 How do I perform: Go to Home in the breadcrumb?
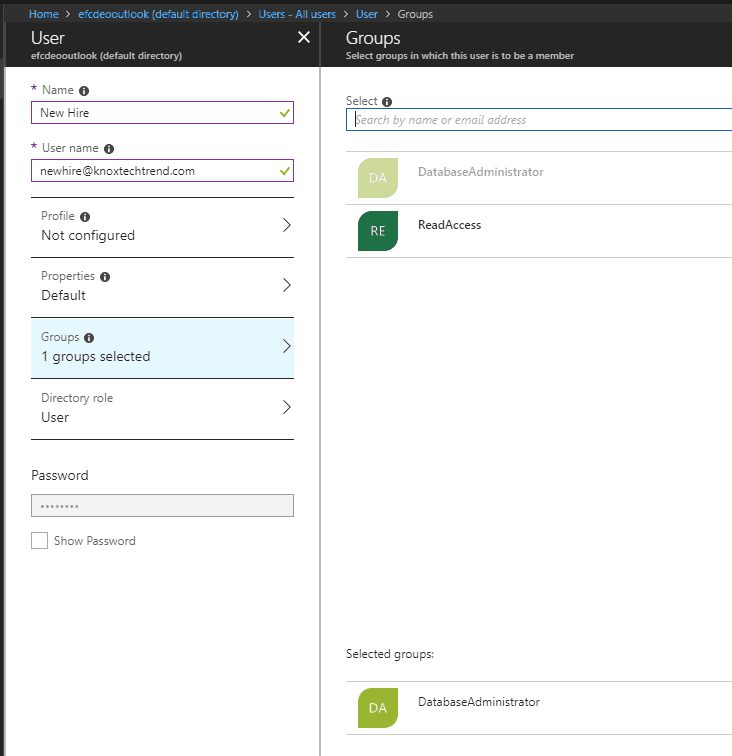pyautogui.click(x=43, y=15)
